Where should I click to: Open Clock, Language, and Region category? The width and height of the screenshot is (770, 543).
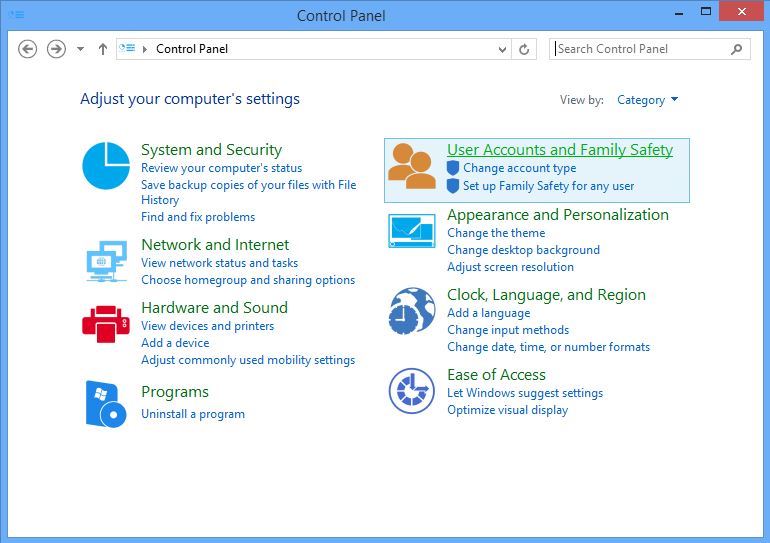click(x=546, y=295)
